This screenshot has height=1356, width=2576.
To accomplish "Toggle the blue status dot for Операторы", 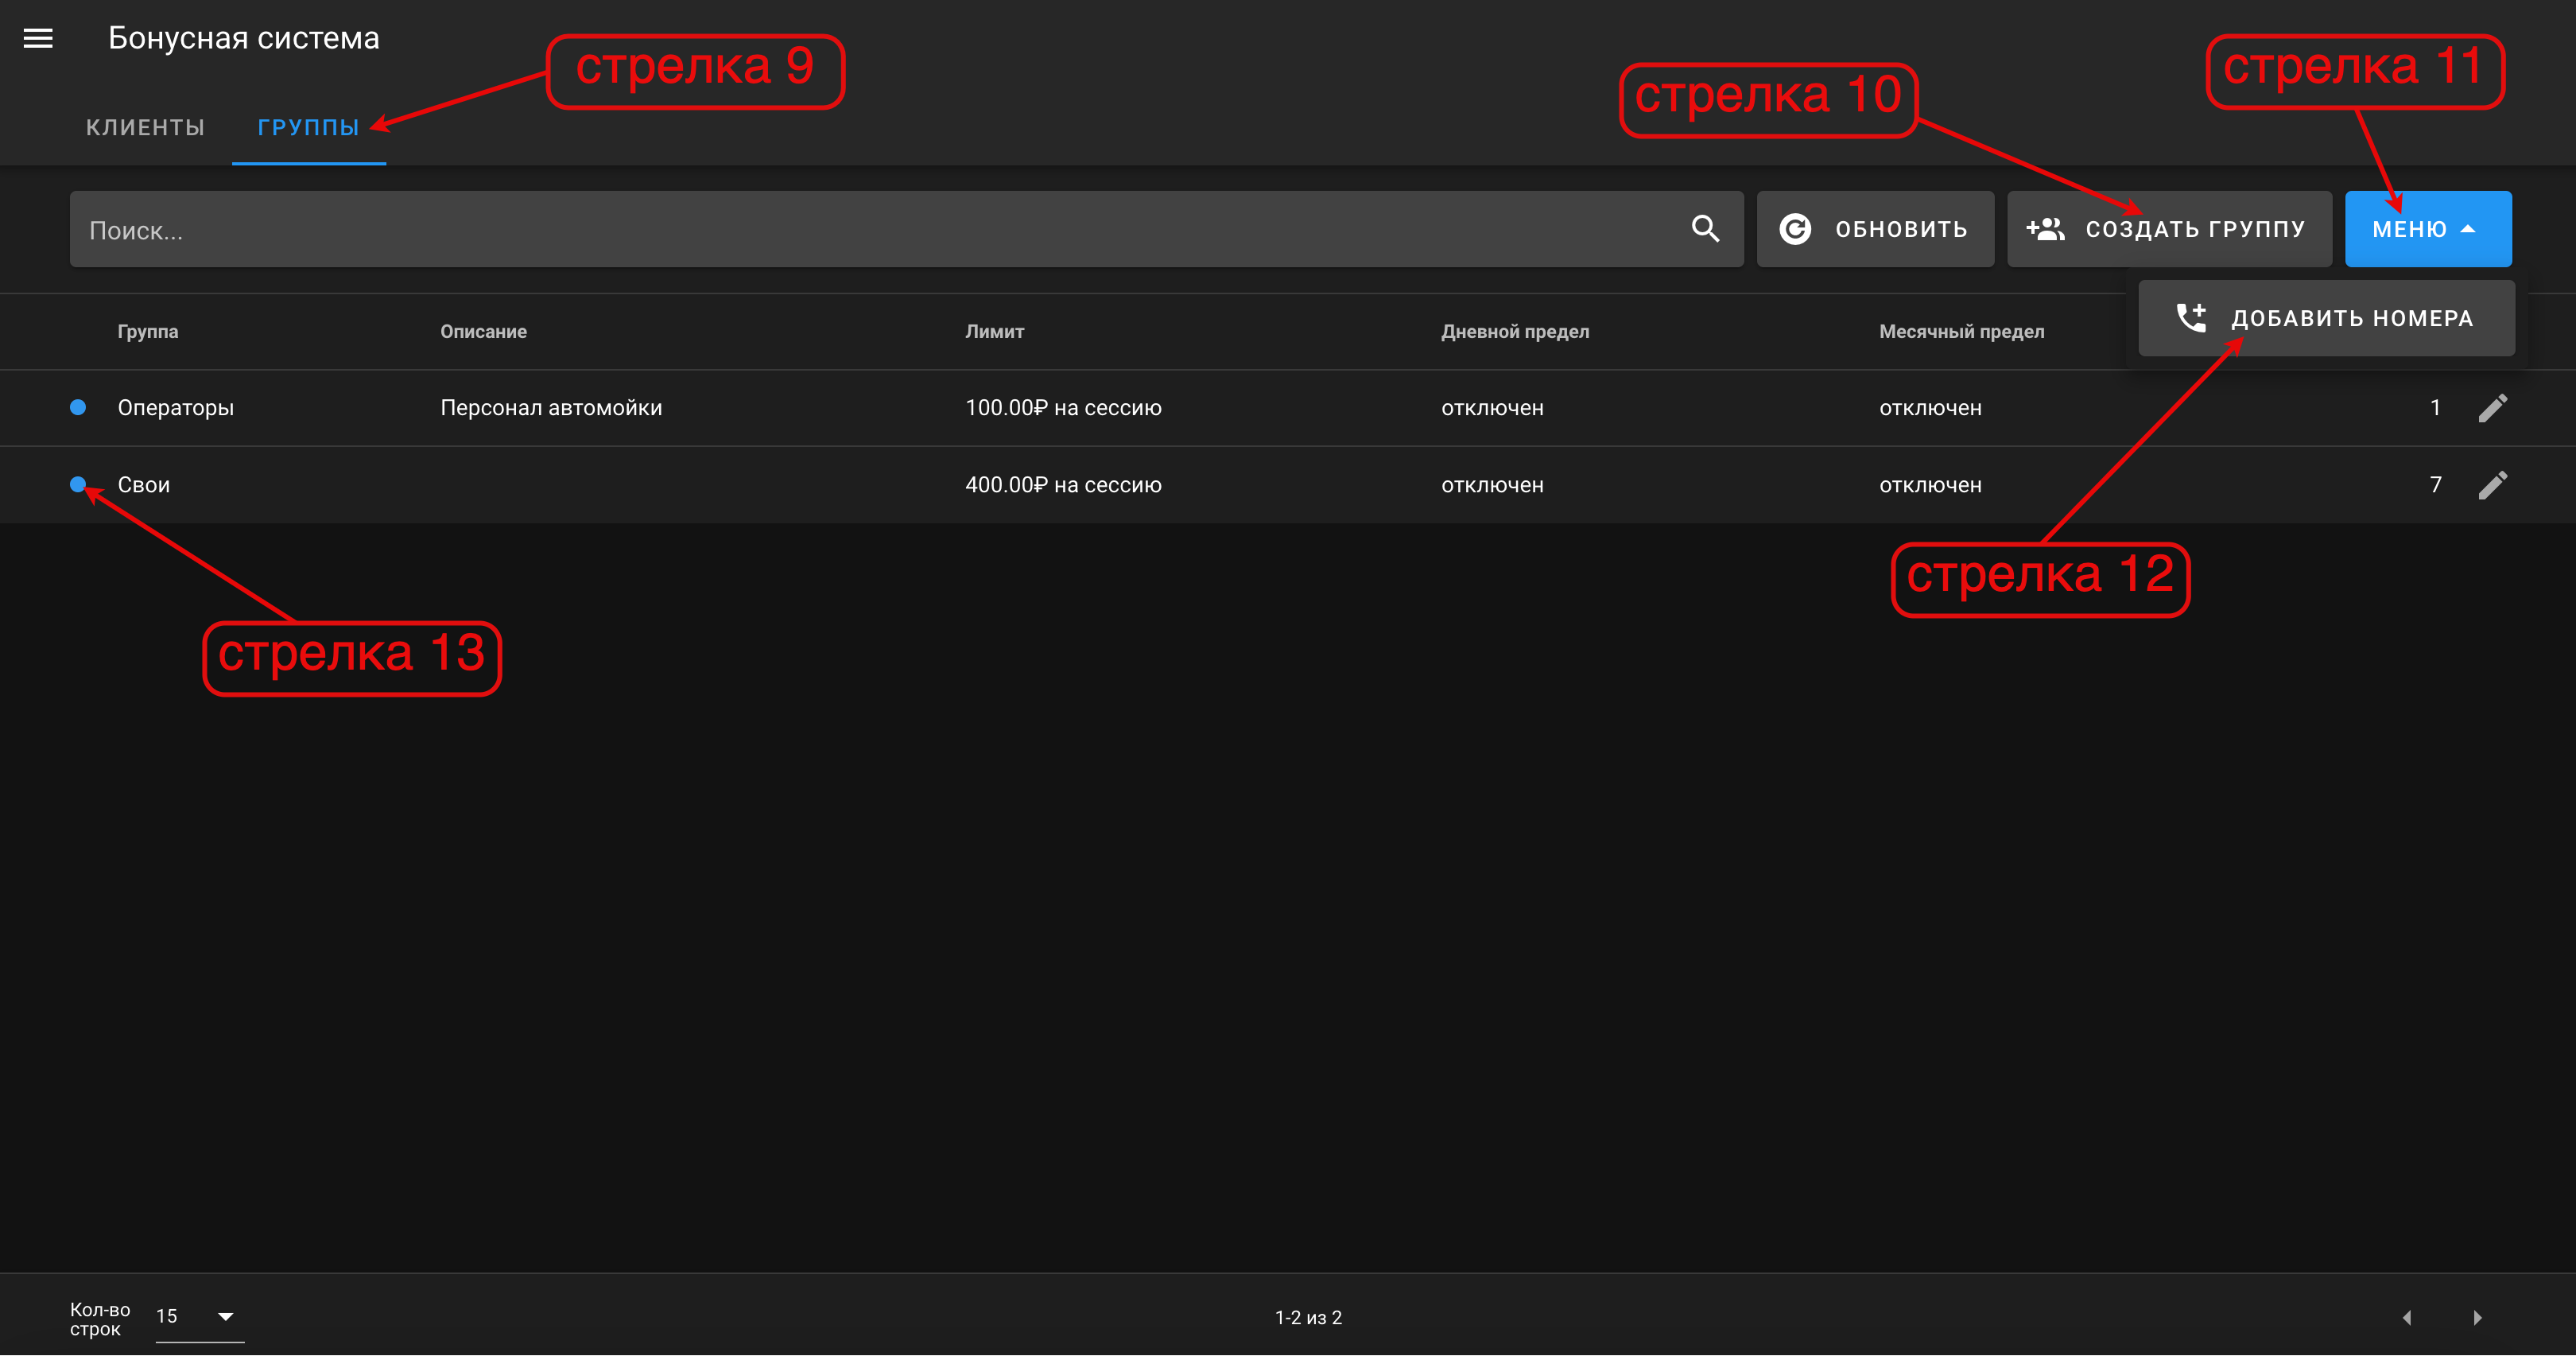I will point(78,407).
